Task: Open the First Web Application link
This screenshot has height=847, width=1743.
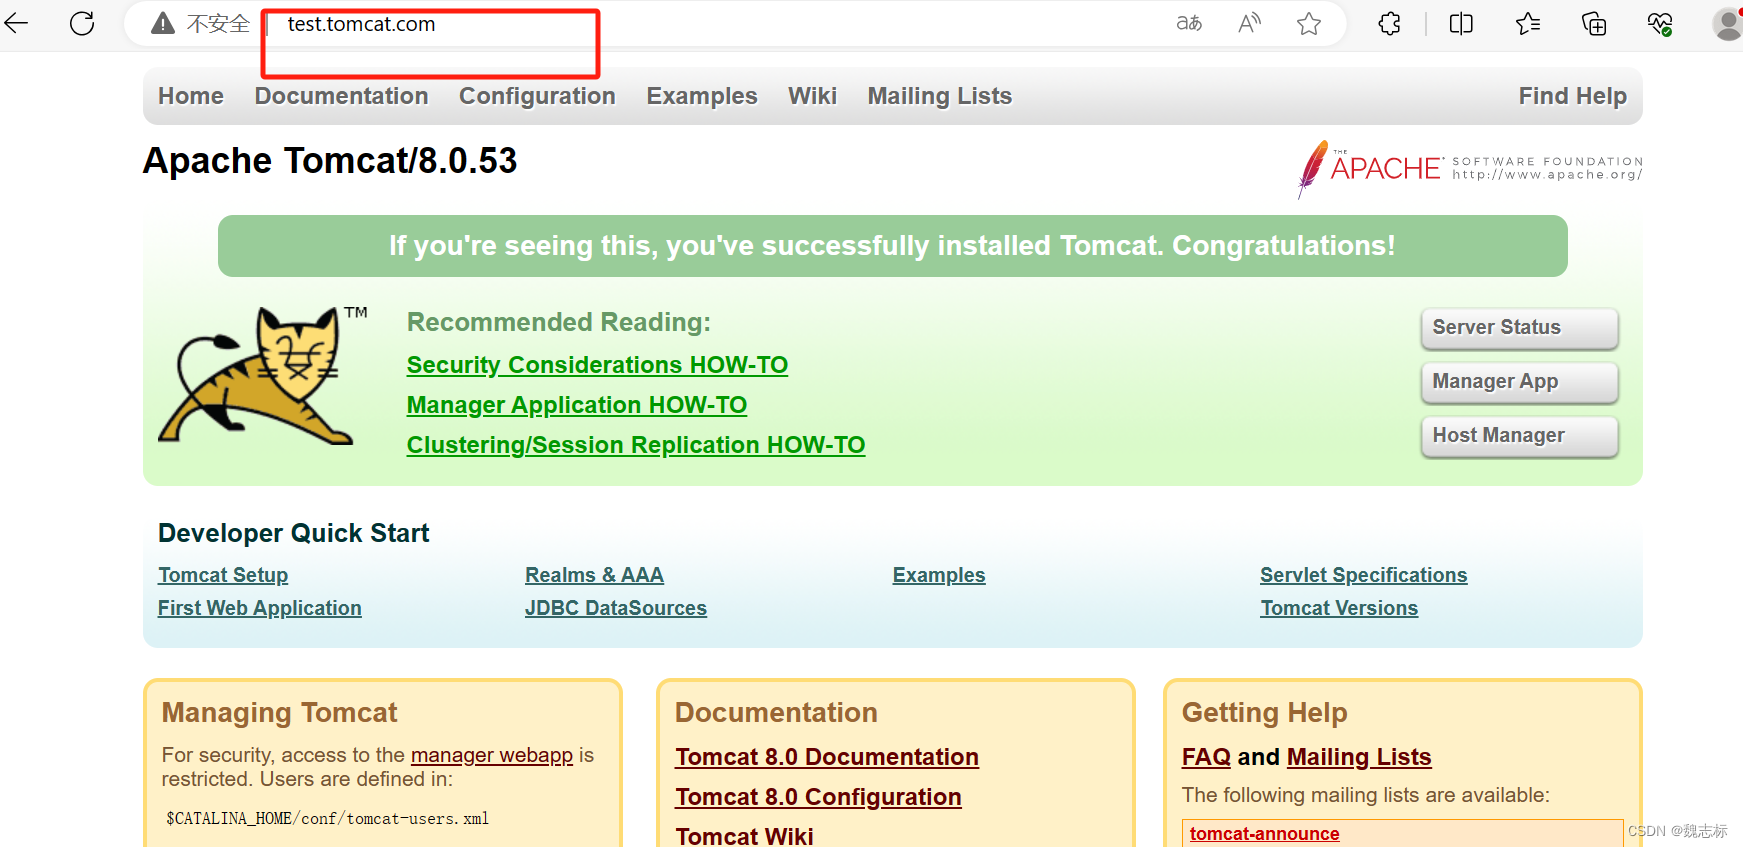Action: click(260, 608)
